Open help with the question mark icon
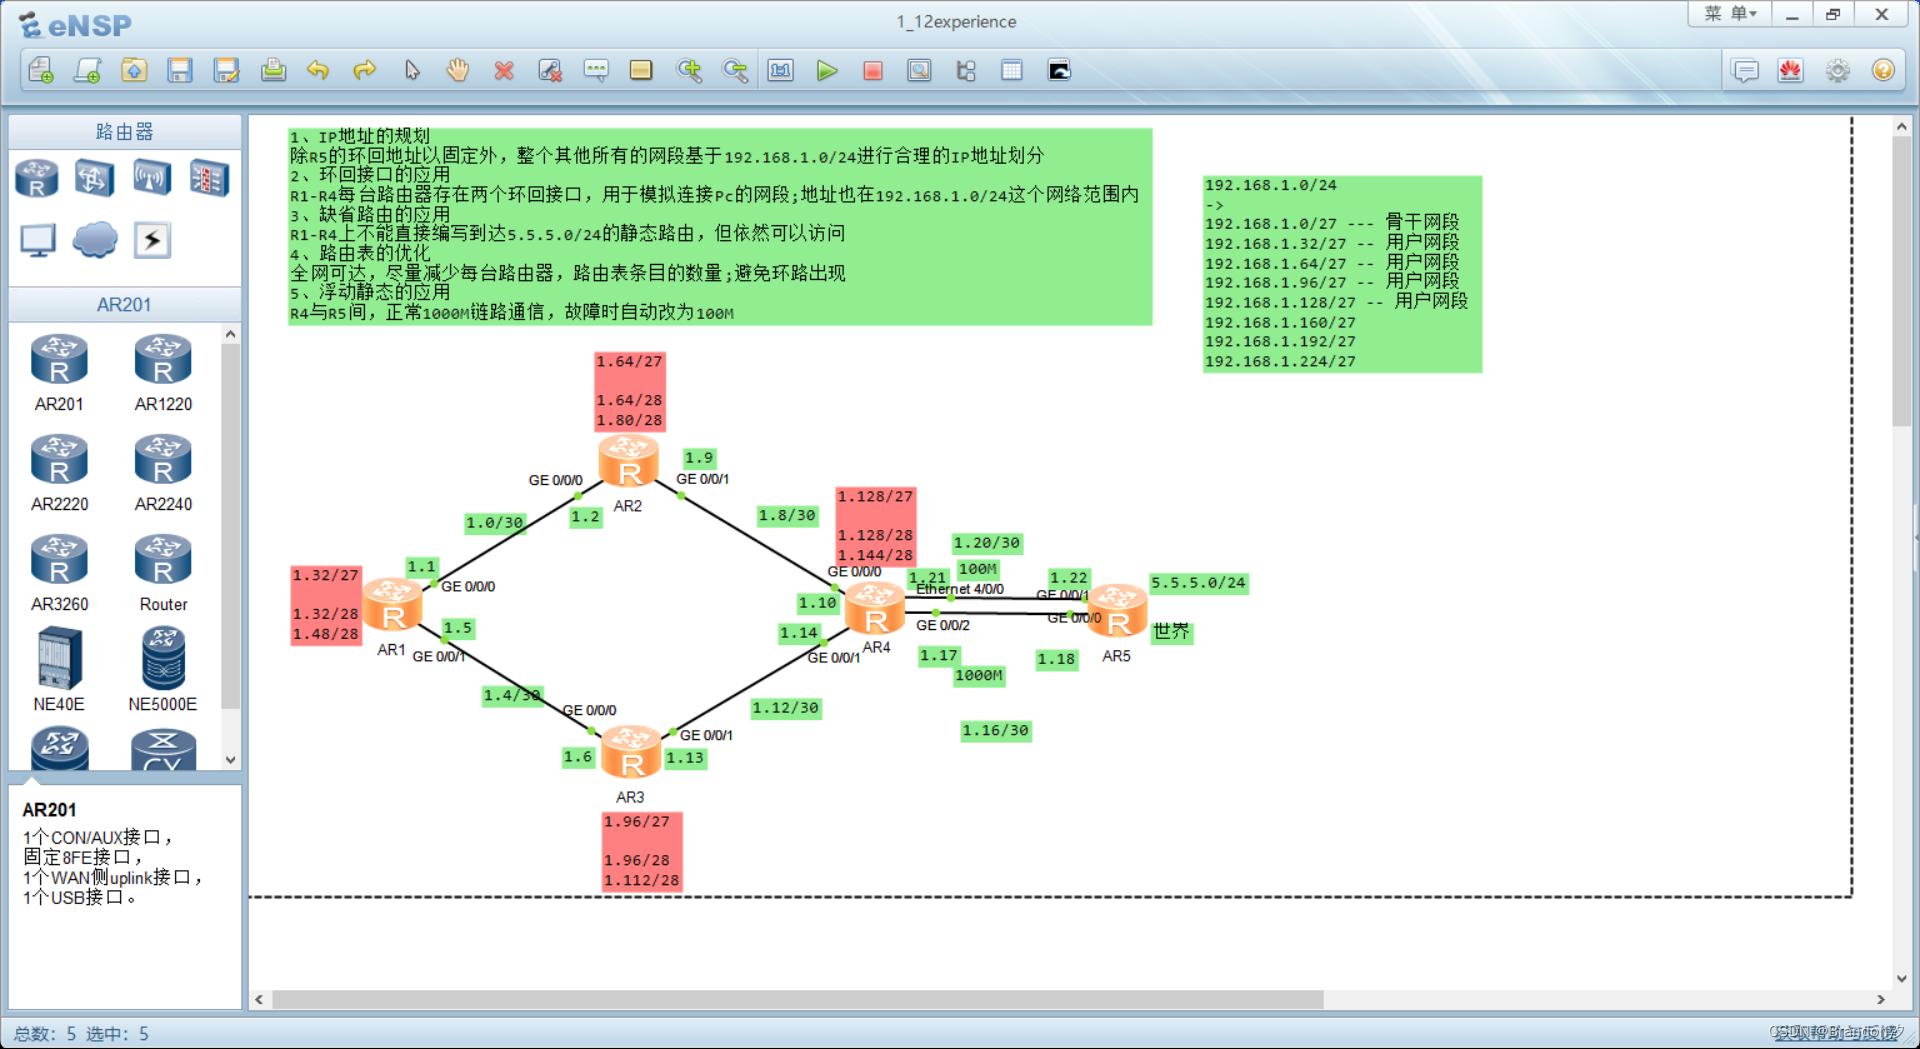1920x1049 pixels. pos(1883,71)
